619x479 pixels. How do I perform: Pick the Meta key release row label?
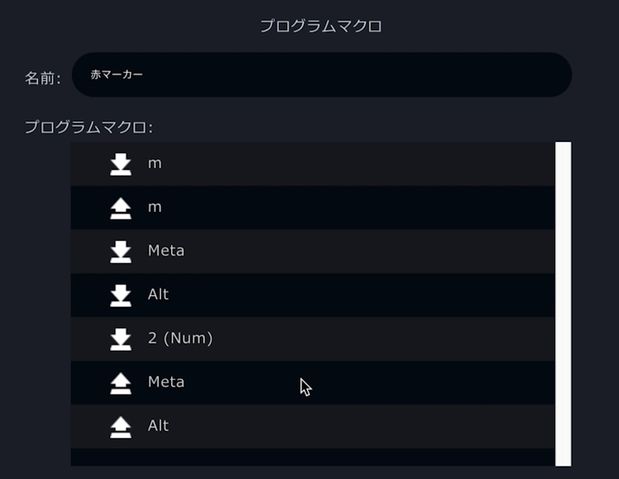click(166, 382)
